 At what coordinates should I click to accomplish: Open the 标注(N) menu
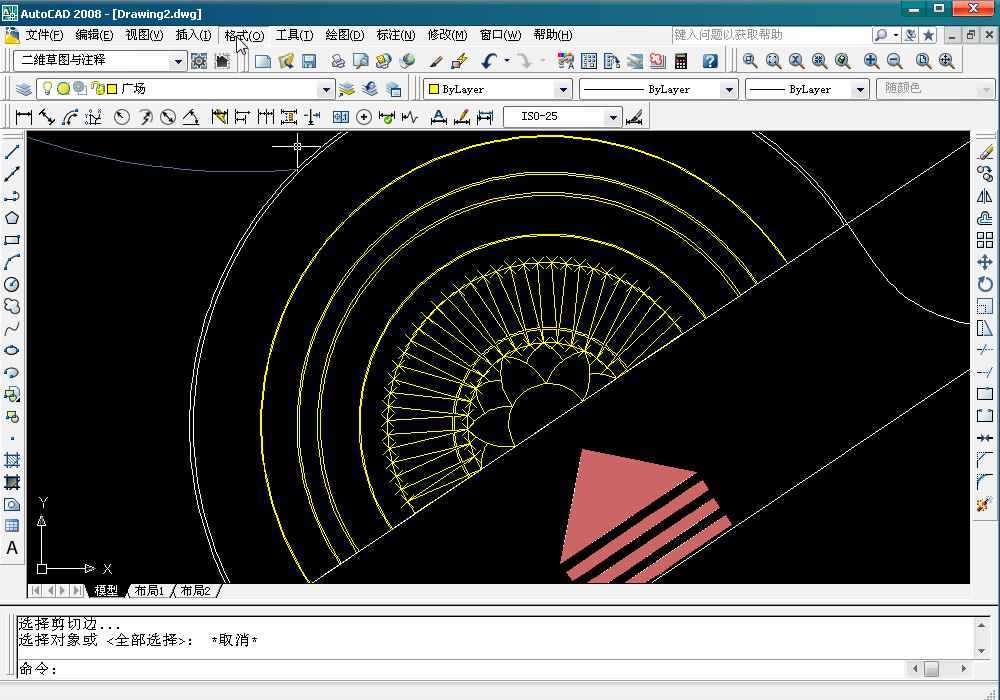pos(395,35)
